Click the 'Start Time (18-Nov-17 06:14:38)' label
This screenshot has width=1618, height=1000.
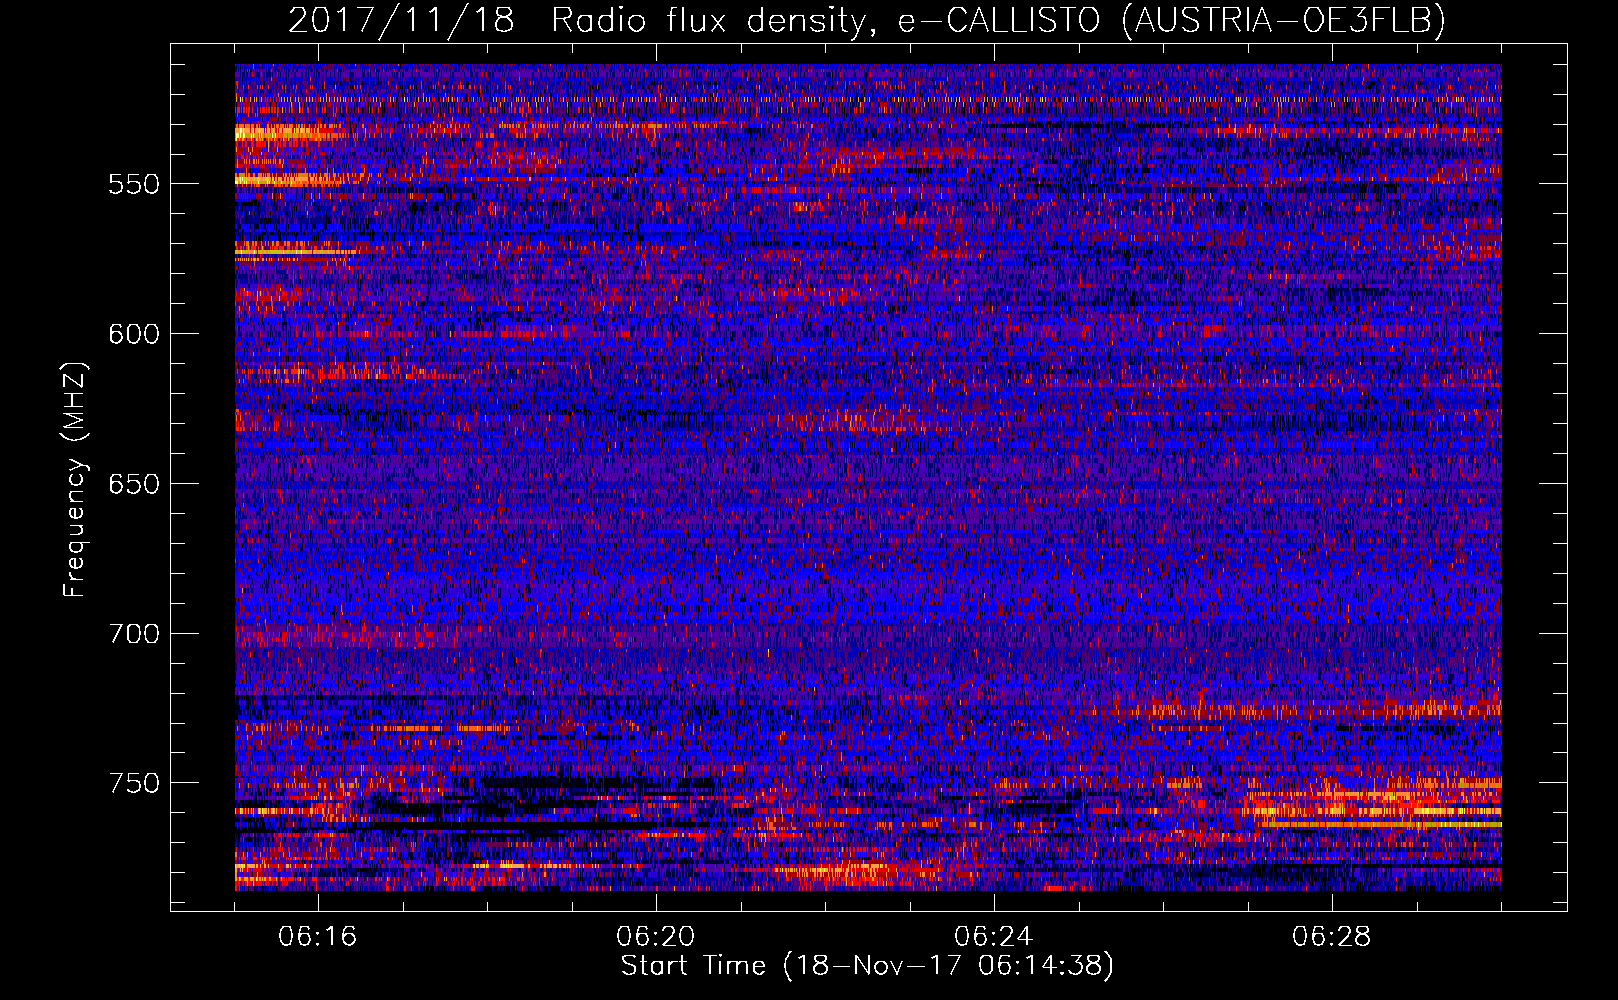pyautogui.click(x=867, y=966)
